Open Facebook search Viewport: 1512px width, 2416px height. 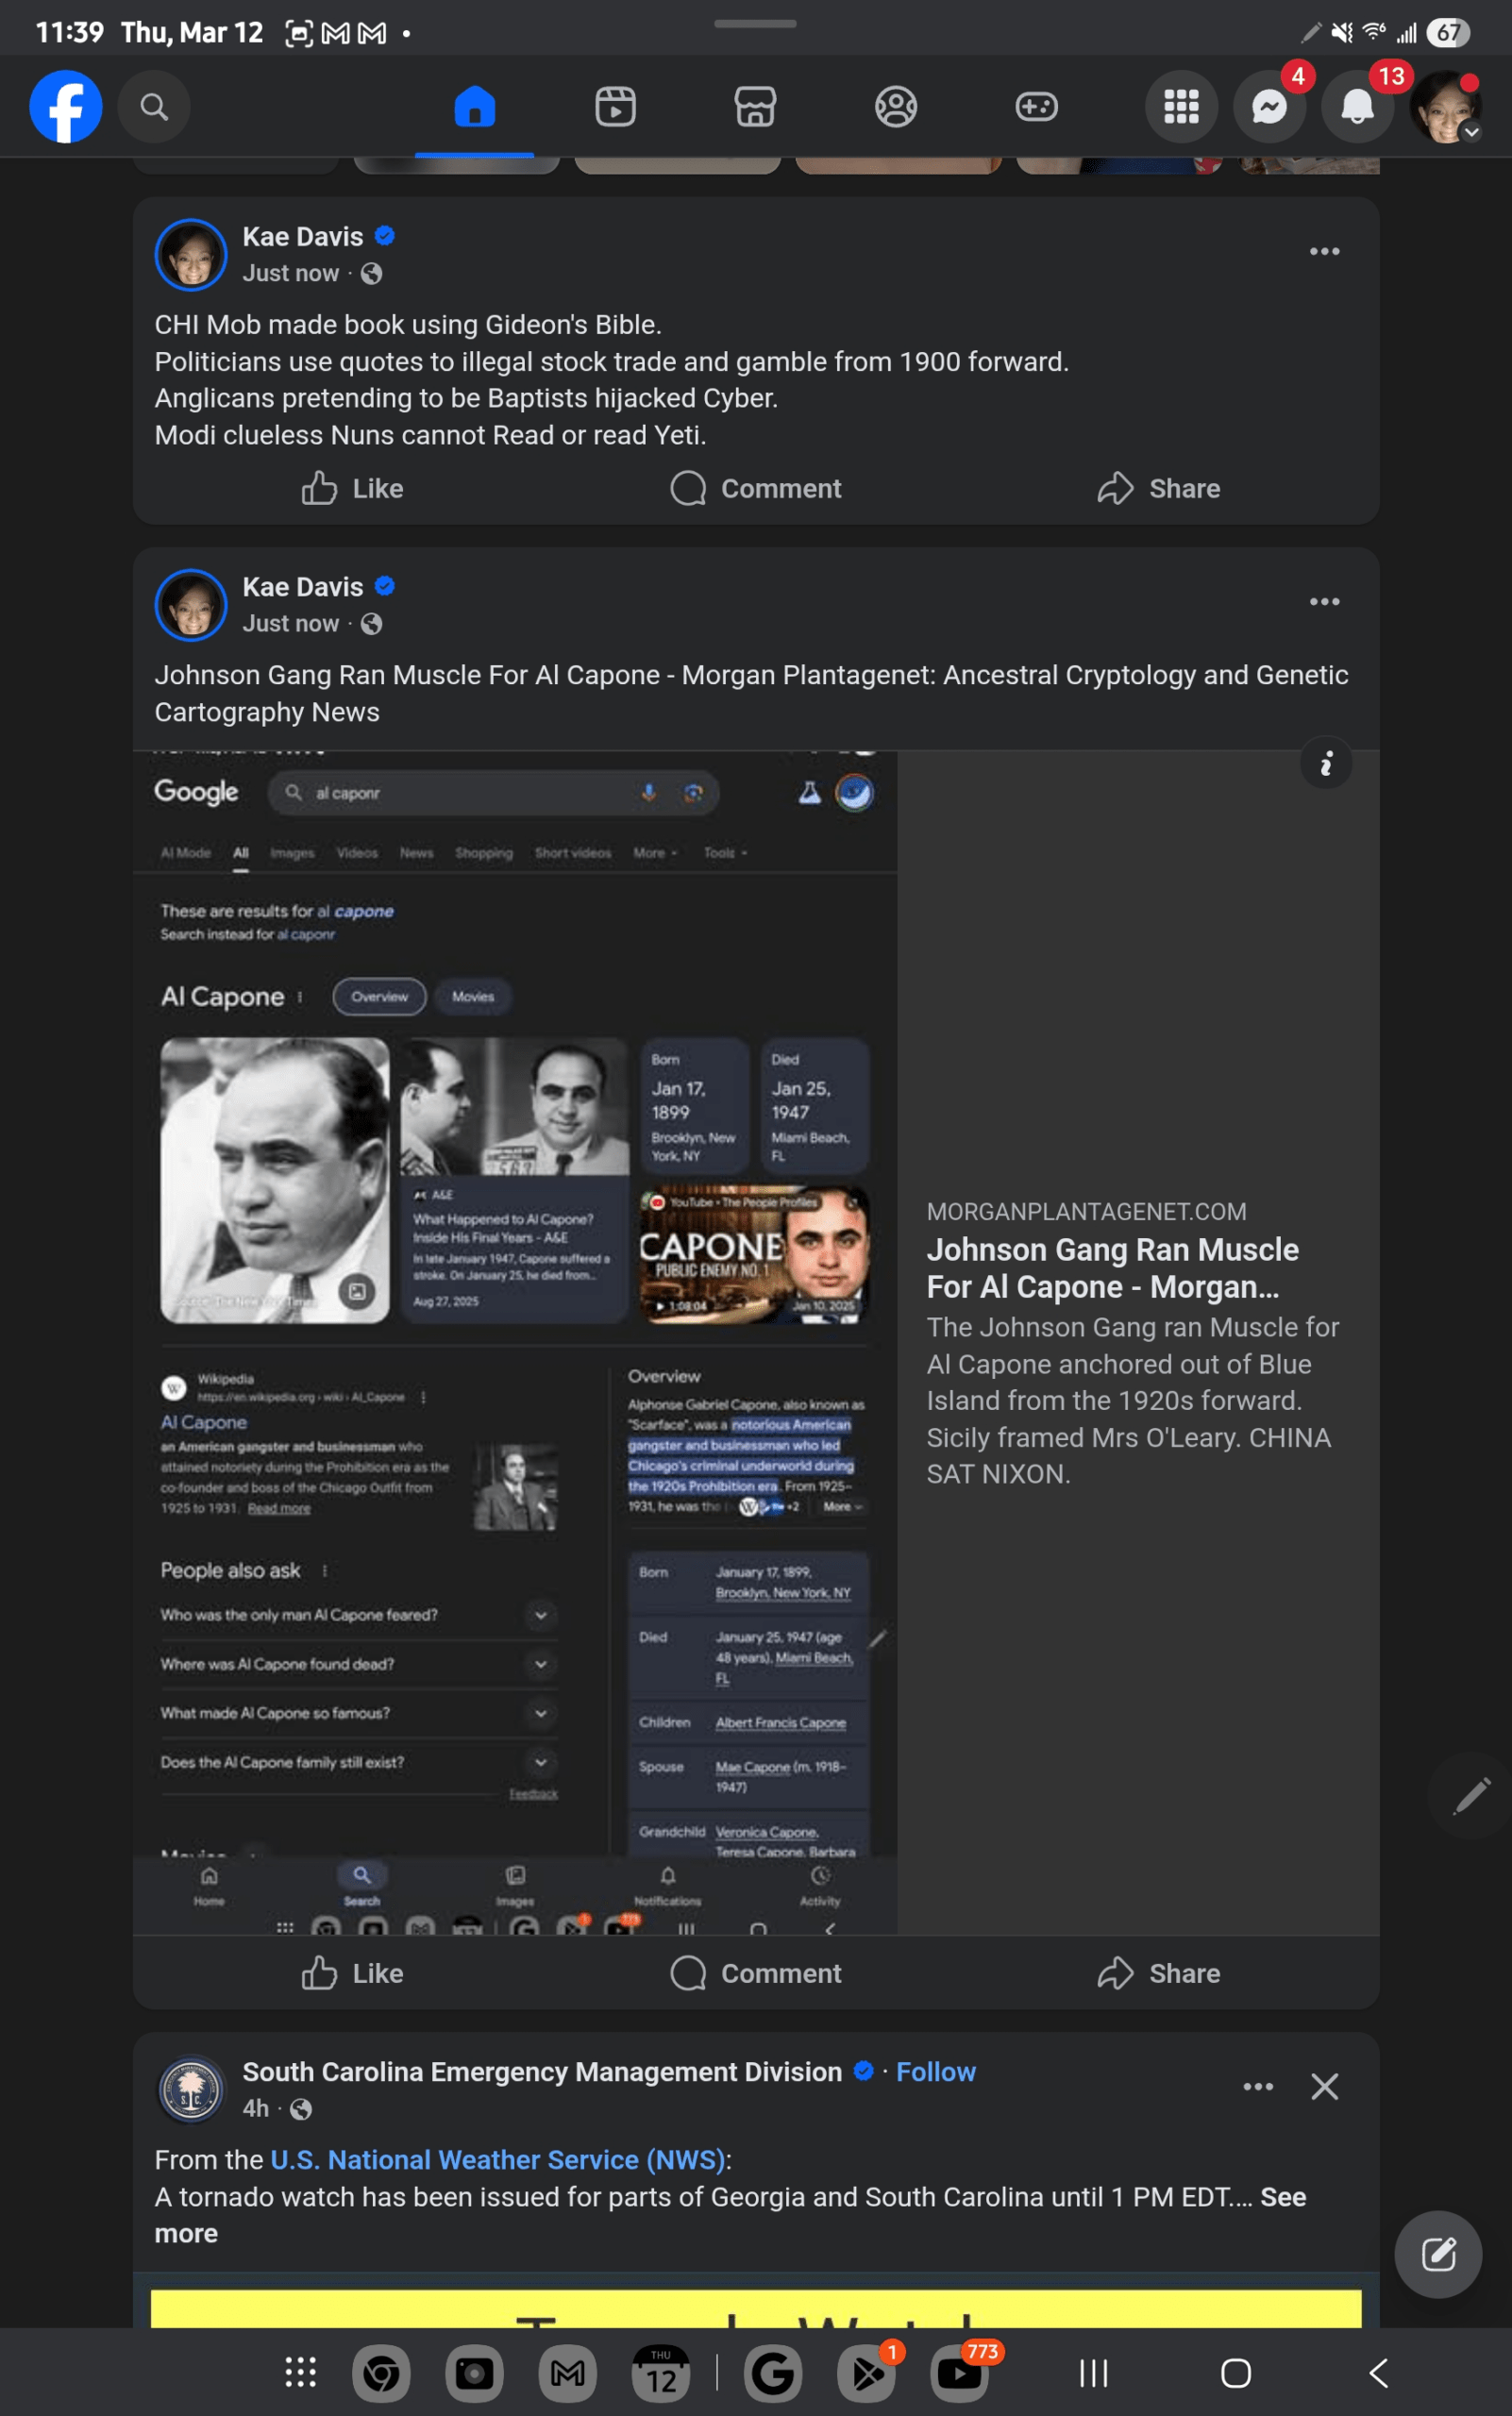153,107
